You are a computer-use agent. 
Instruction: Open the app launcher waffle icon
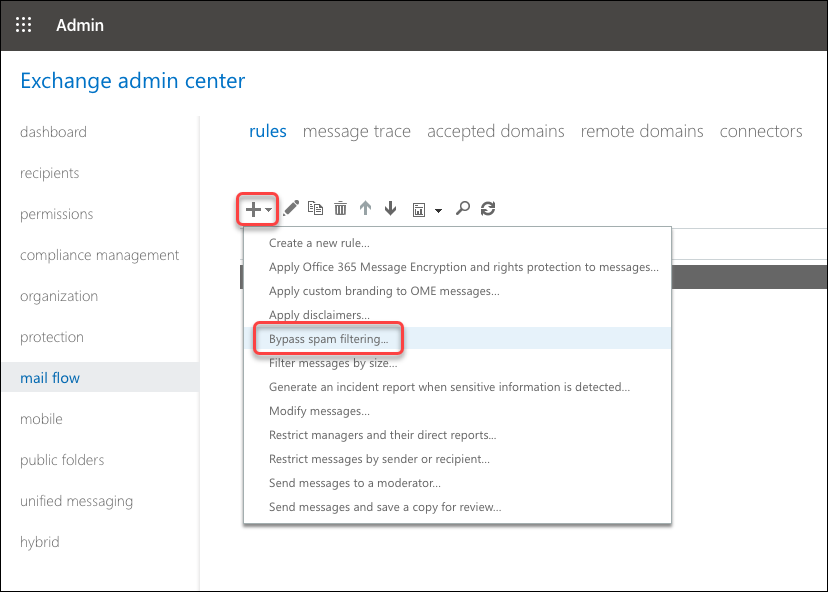[24, 25]
